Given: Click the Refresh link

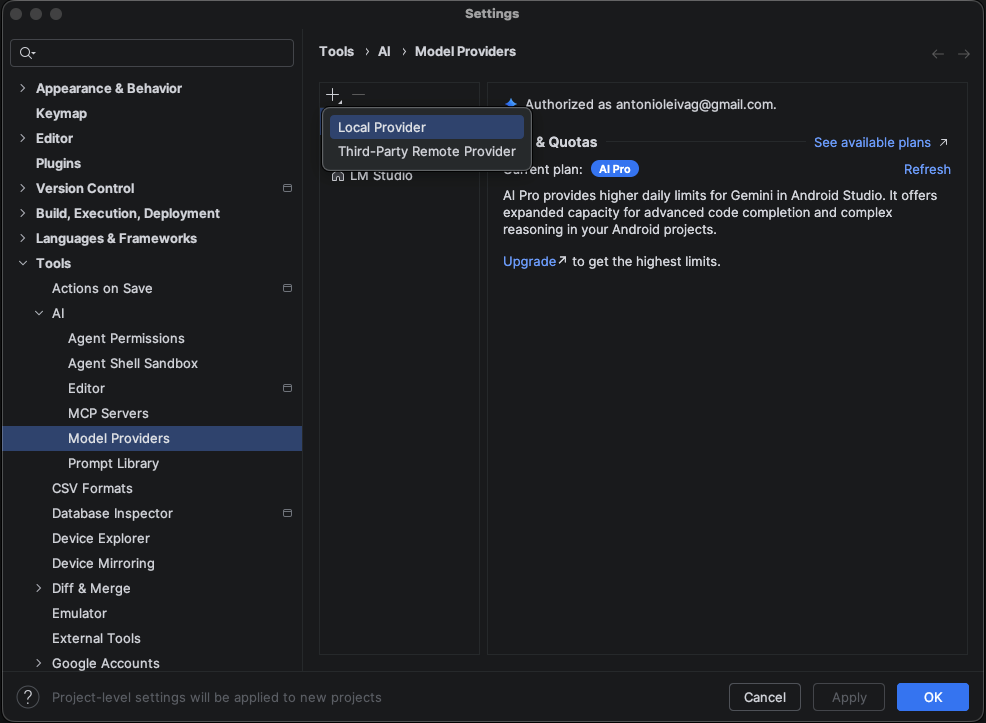Looking at the screenshot, I should point(927,169).
